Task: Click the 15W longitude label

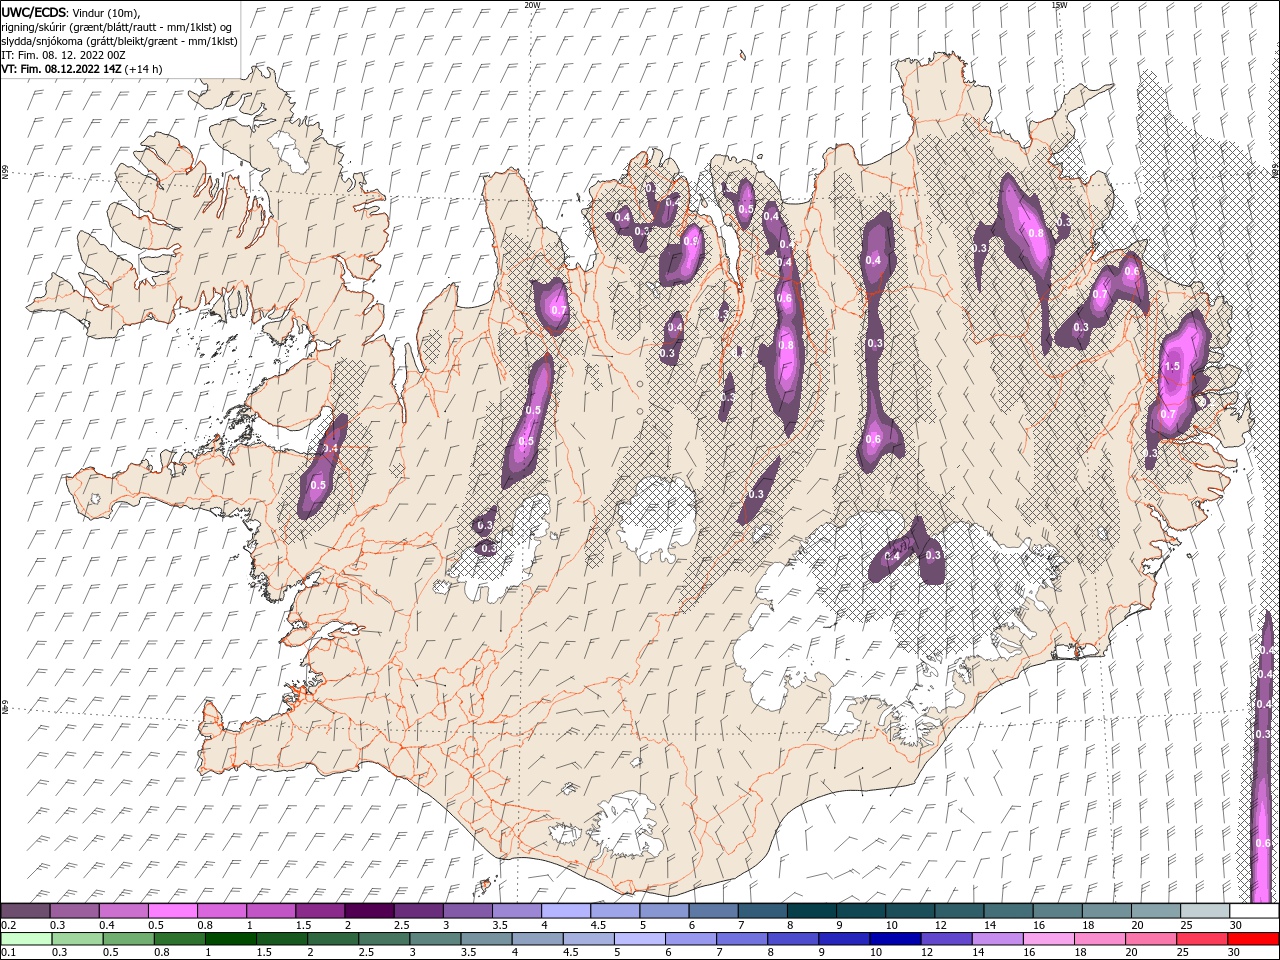Action: 1059,5
